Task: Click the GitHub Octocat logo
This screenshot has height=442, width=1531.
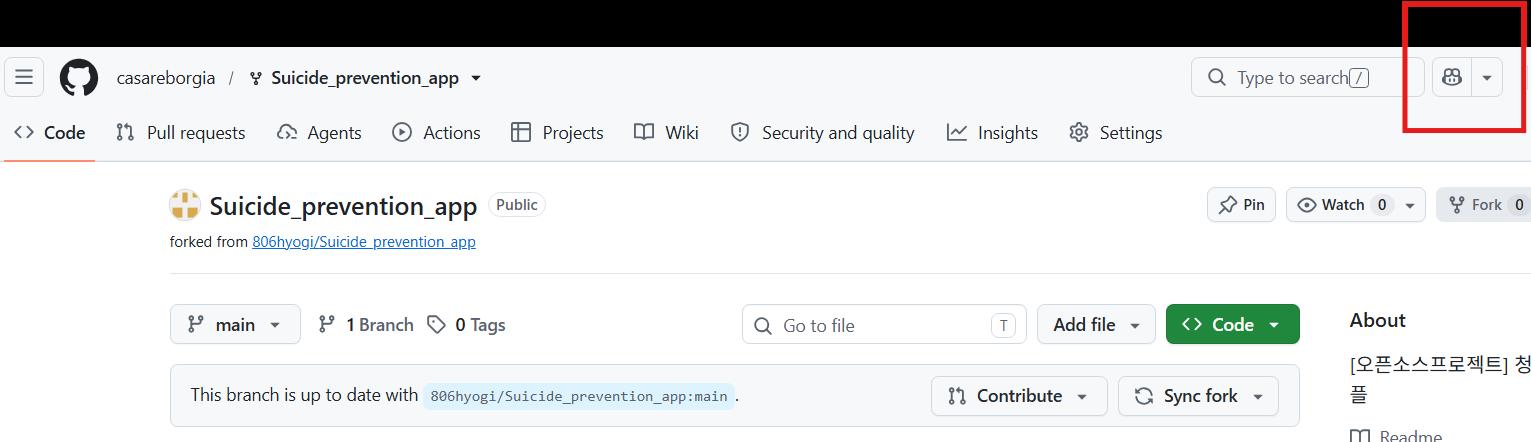Action: 79,77
